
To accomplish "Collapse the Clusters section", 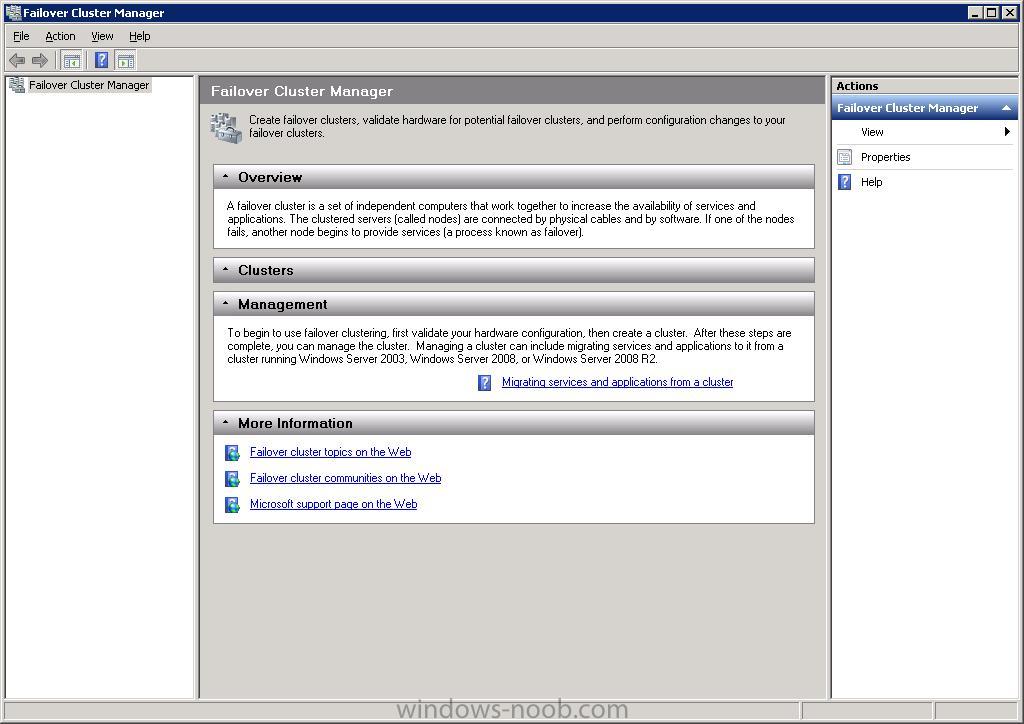I will (225, 270).
